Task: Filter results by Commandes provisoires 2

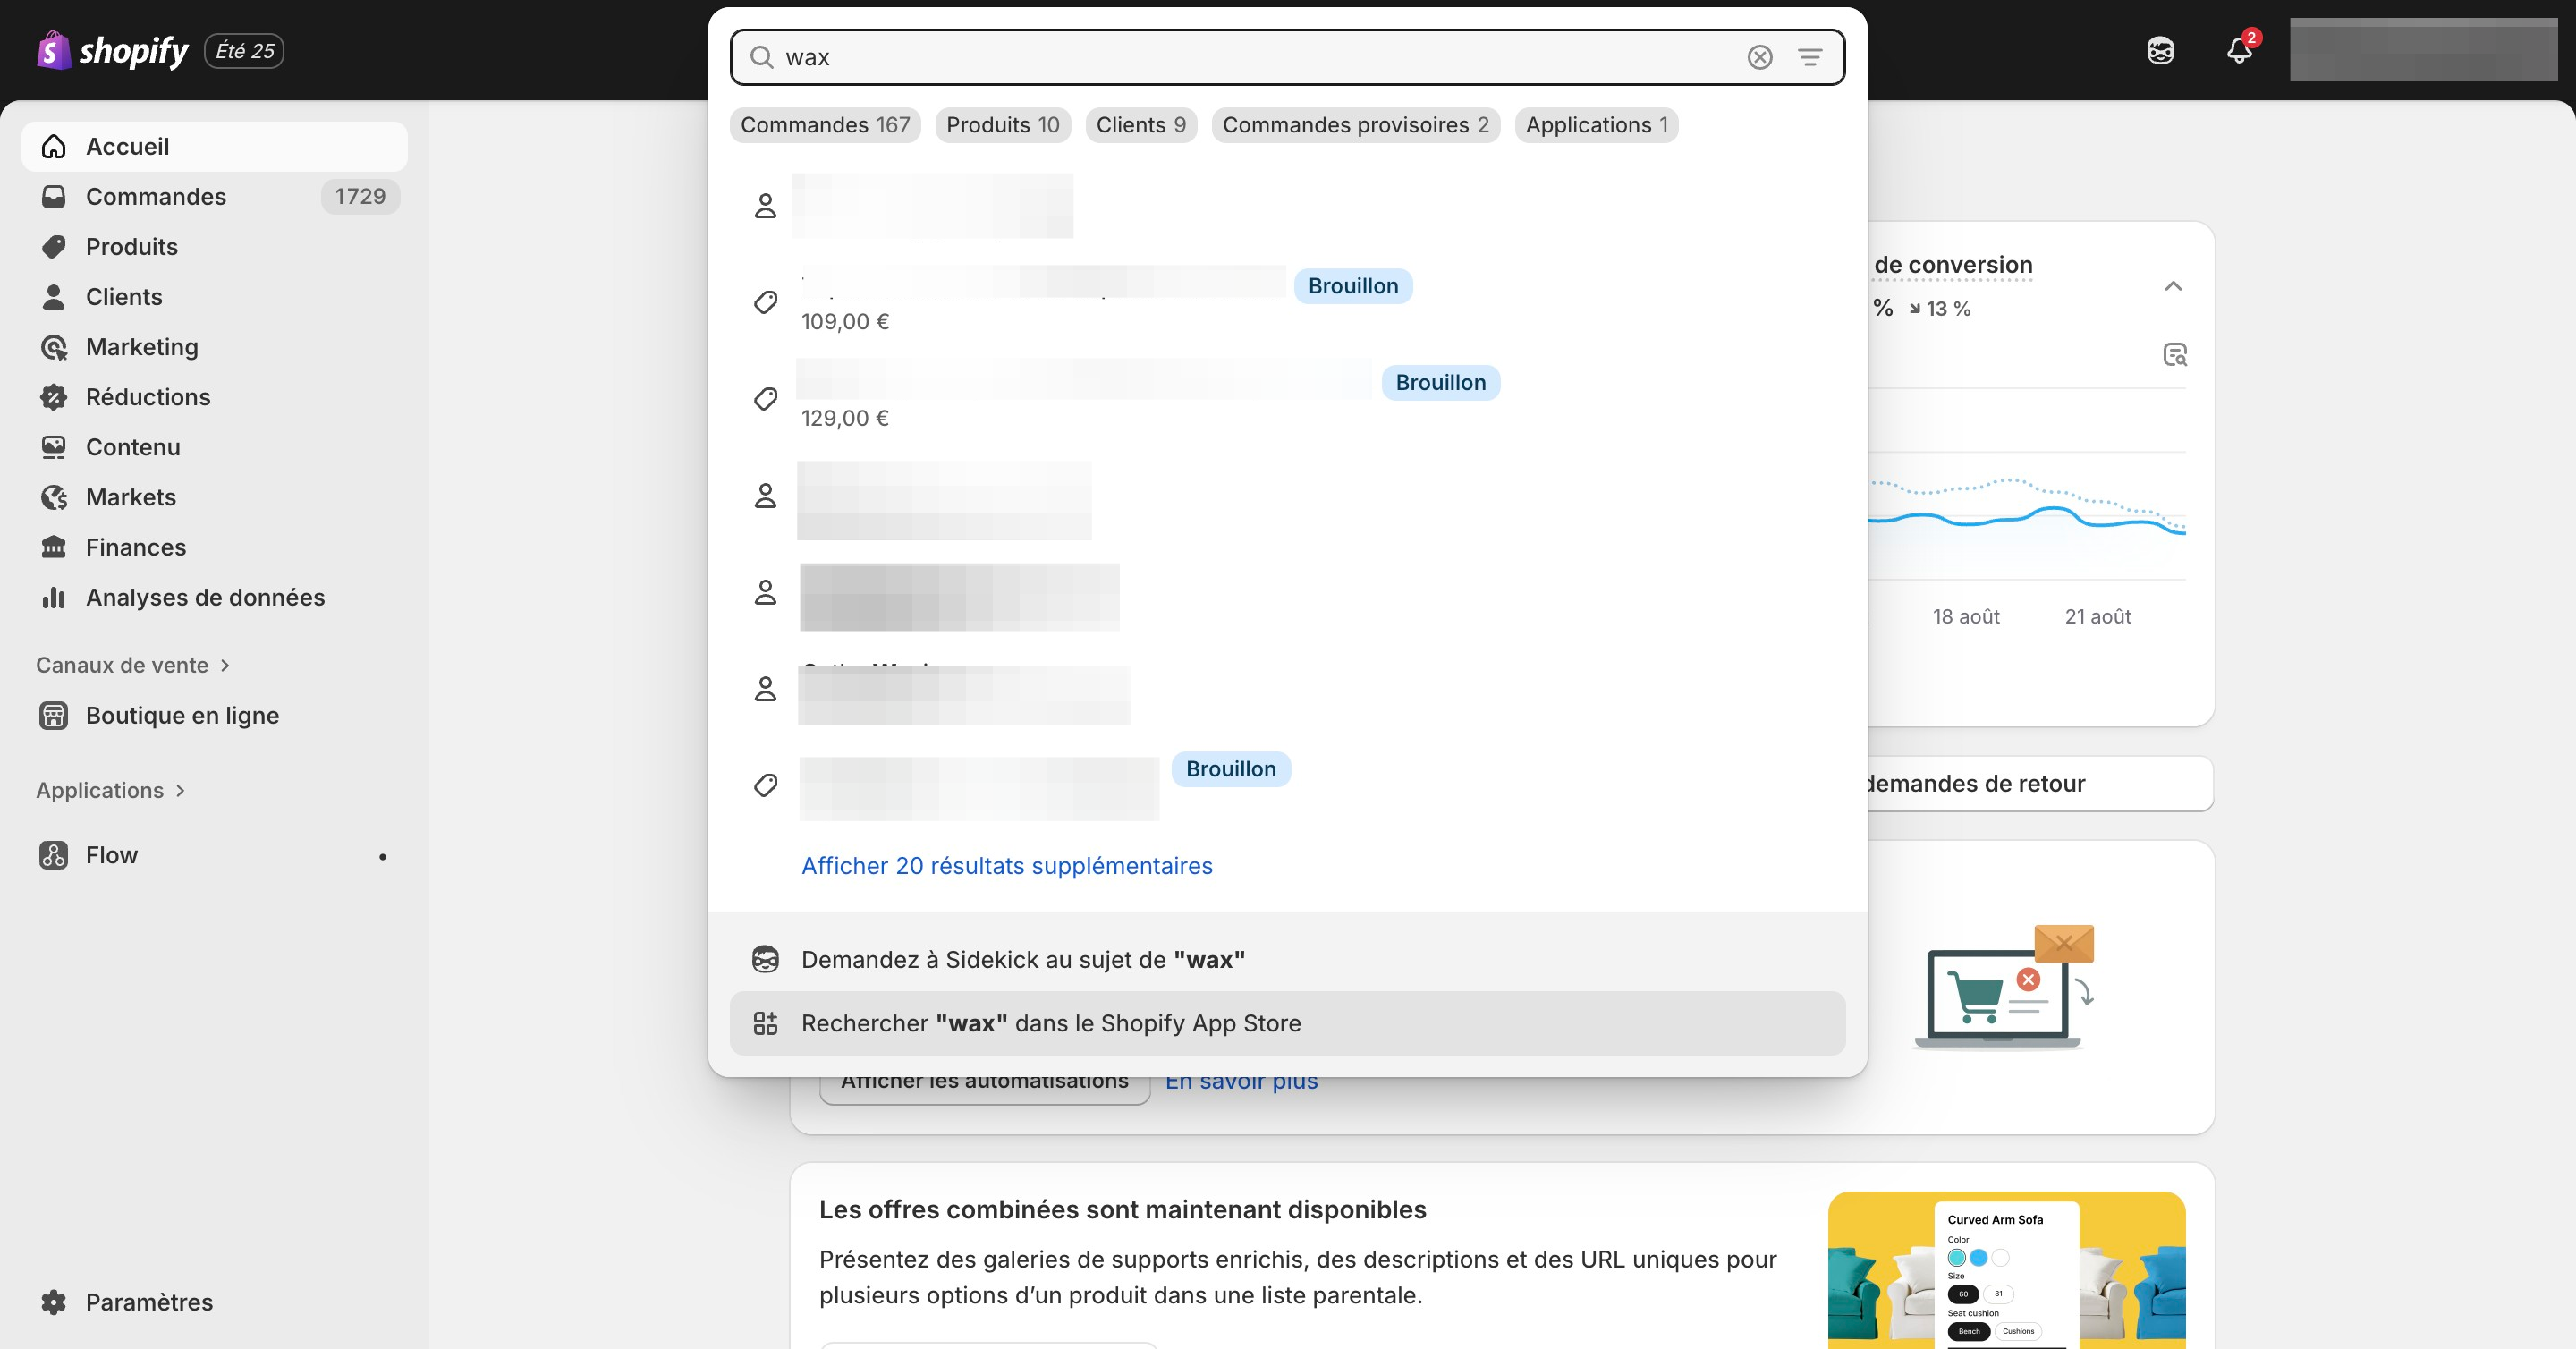Action: coord(1355,125)
